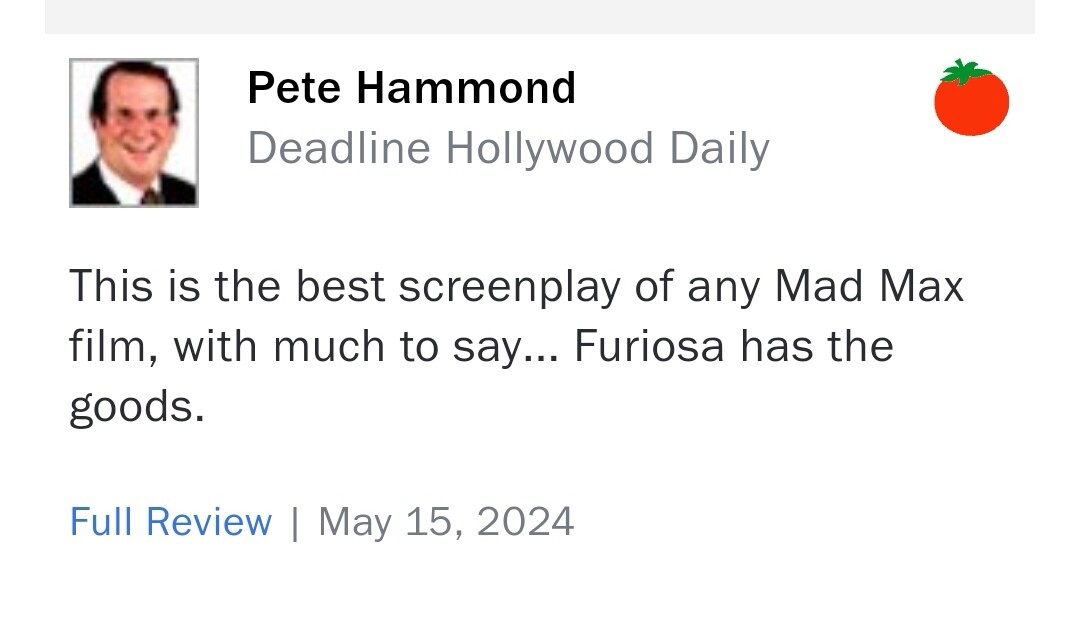Open Pete Hammond's critic profile photo

(134, 133)
